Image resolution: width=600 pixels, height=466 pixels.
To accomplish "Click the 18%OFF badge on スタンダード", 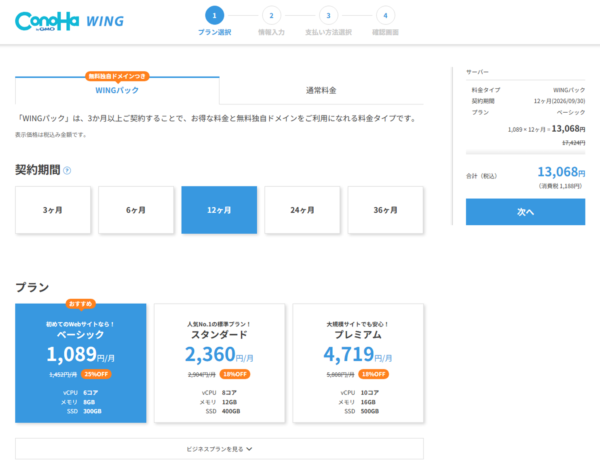I will pos(236,373).
